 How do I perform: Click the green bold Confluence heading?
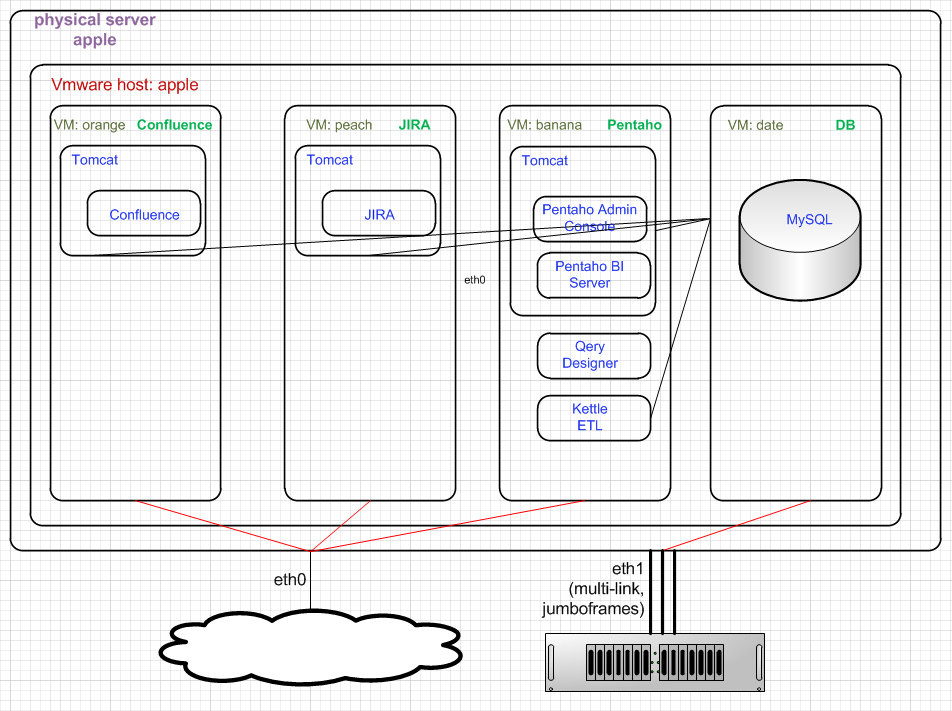174,124
